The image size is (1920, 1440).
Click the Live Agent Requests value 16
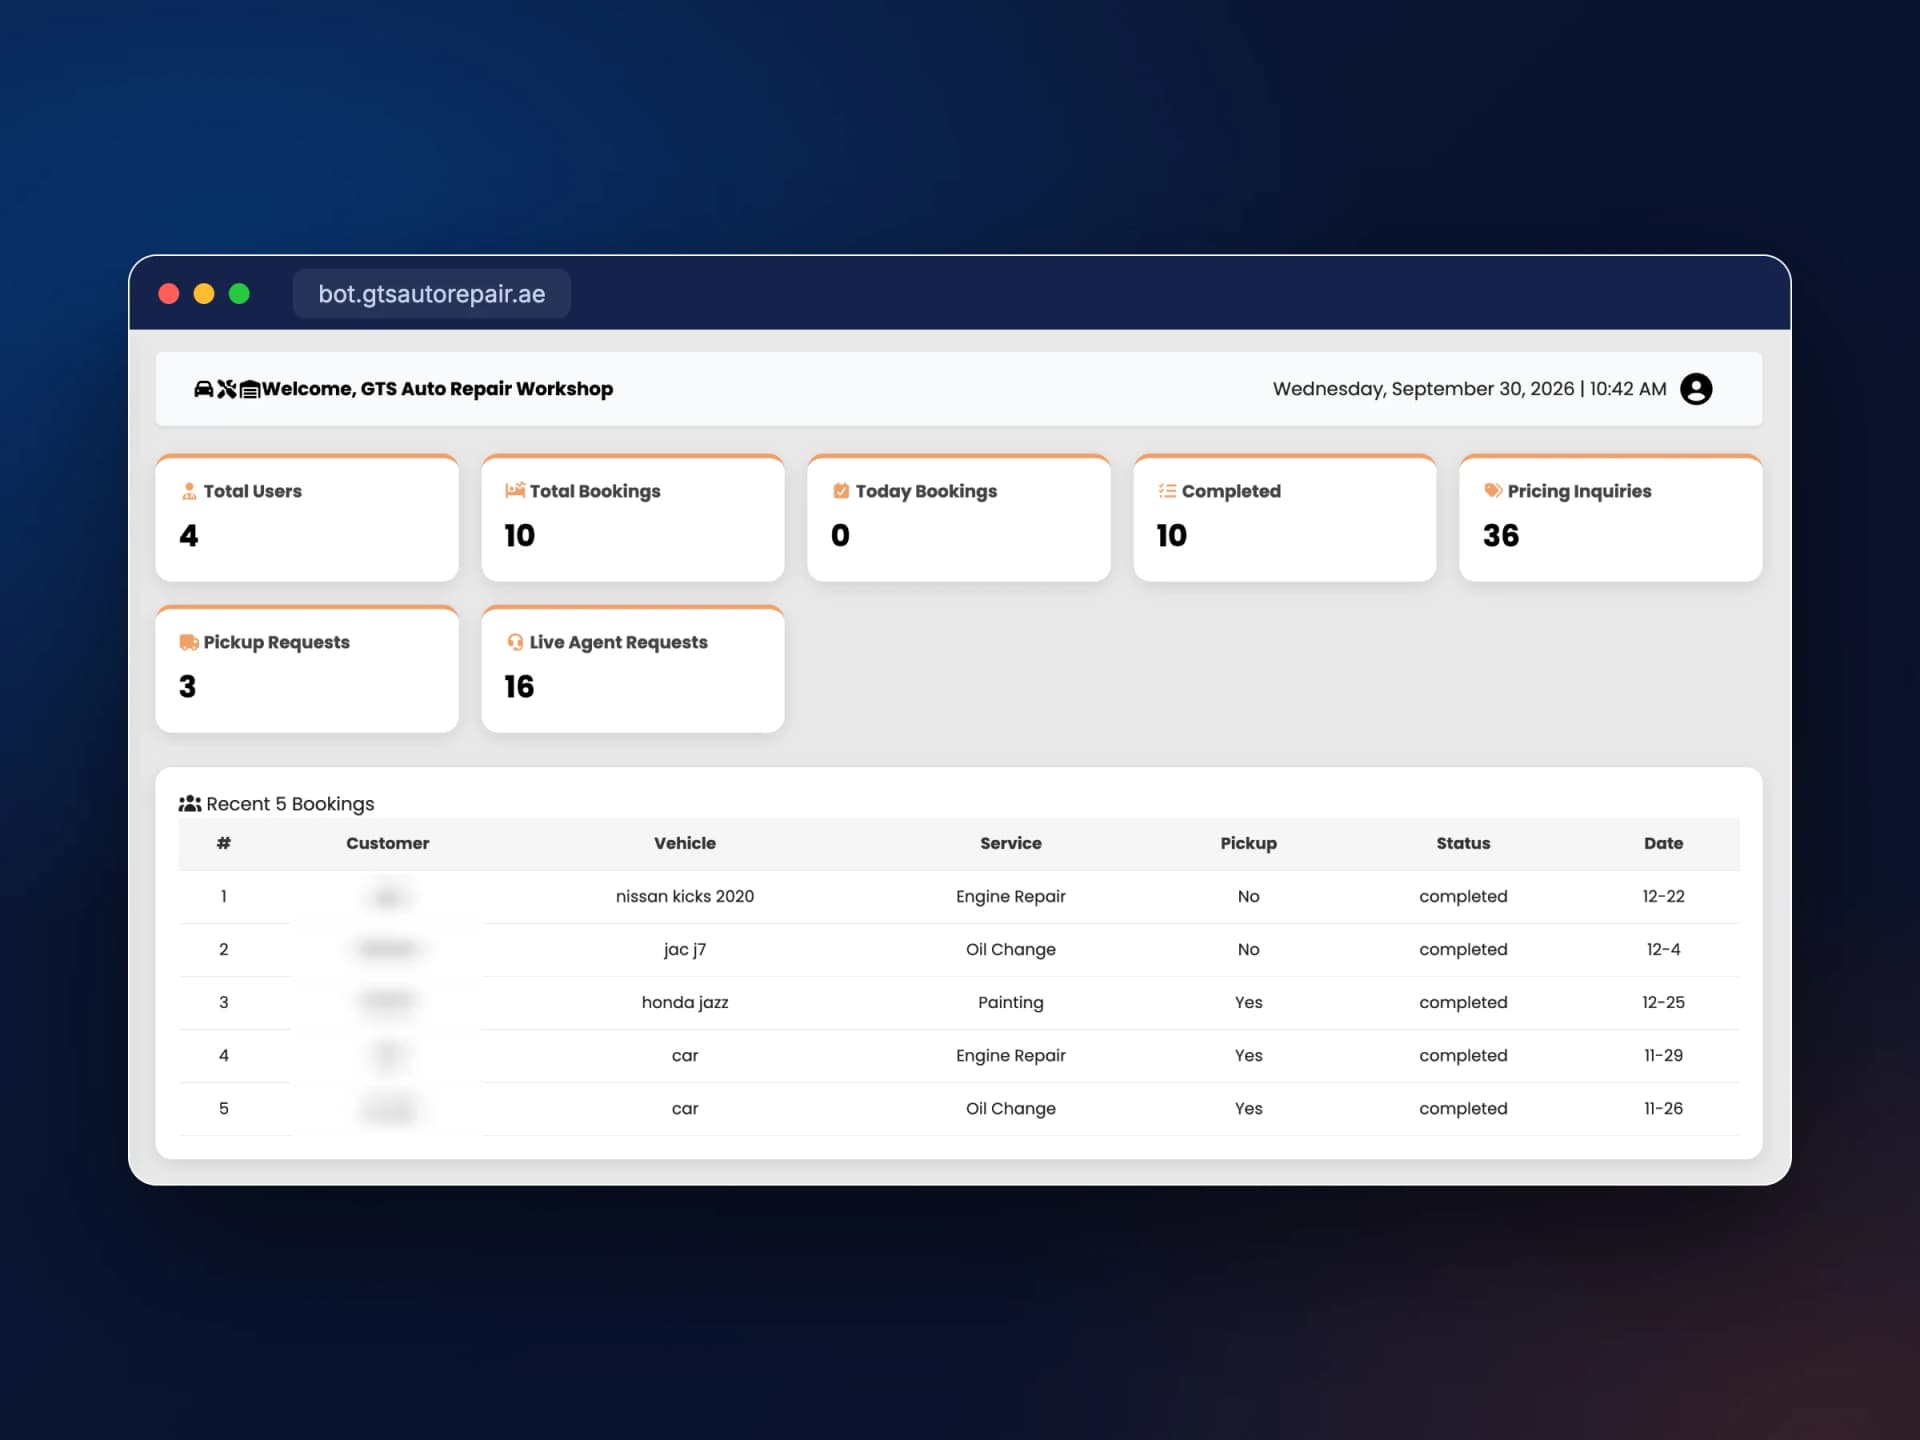519,687
